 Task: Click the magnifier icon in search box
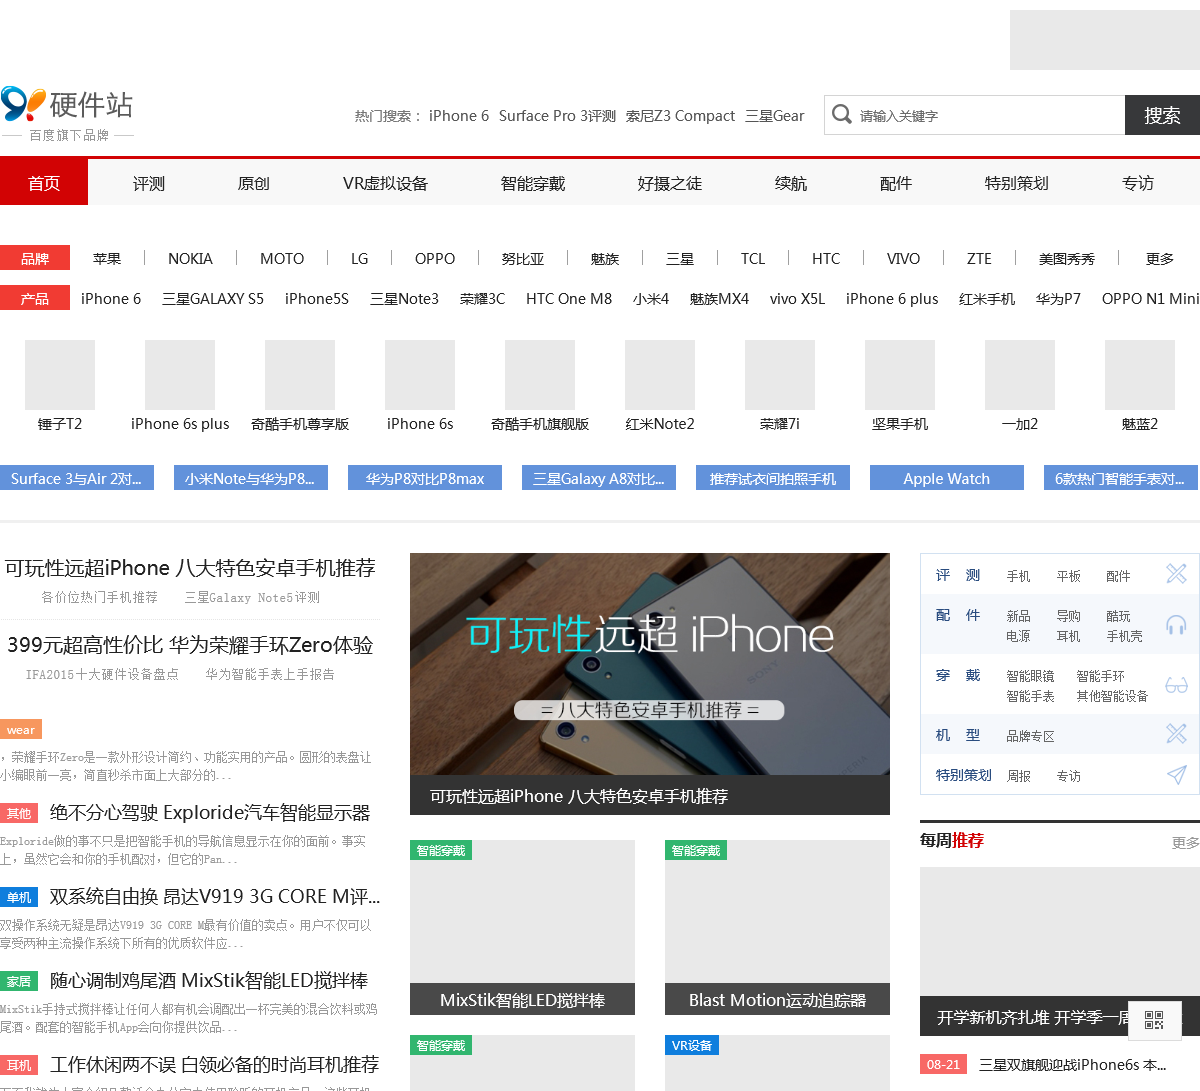click(842, 114)
